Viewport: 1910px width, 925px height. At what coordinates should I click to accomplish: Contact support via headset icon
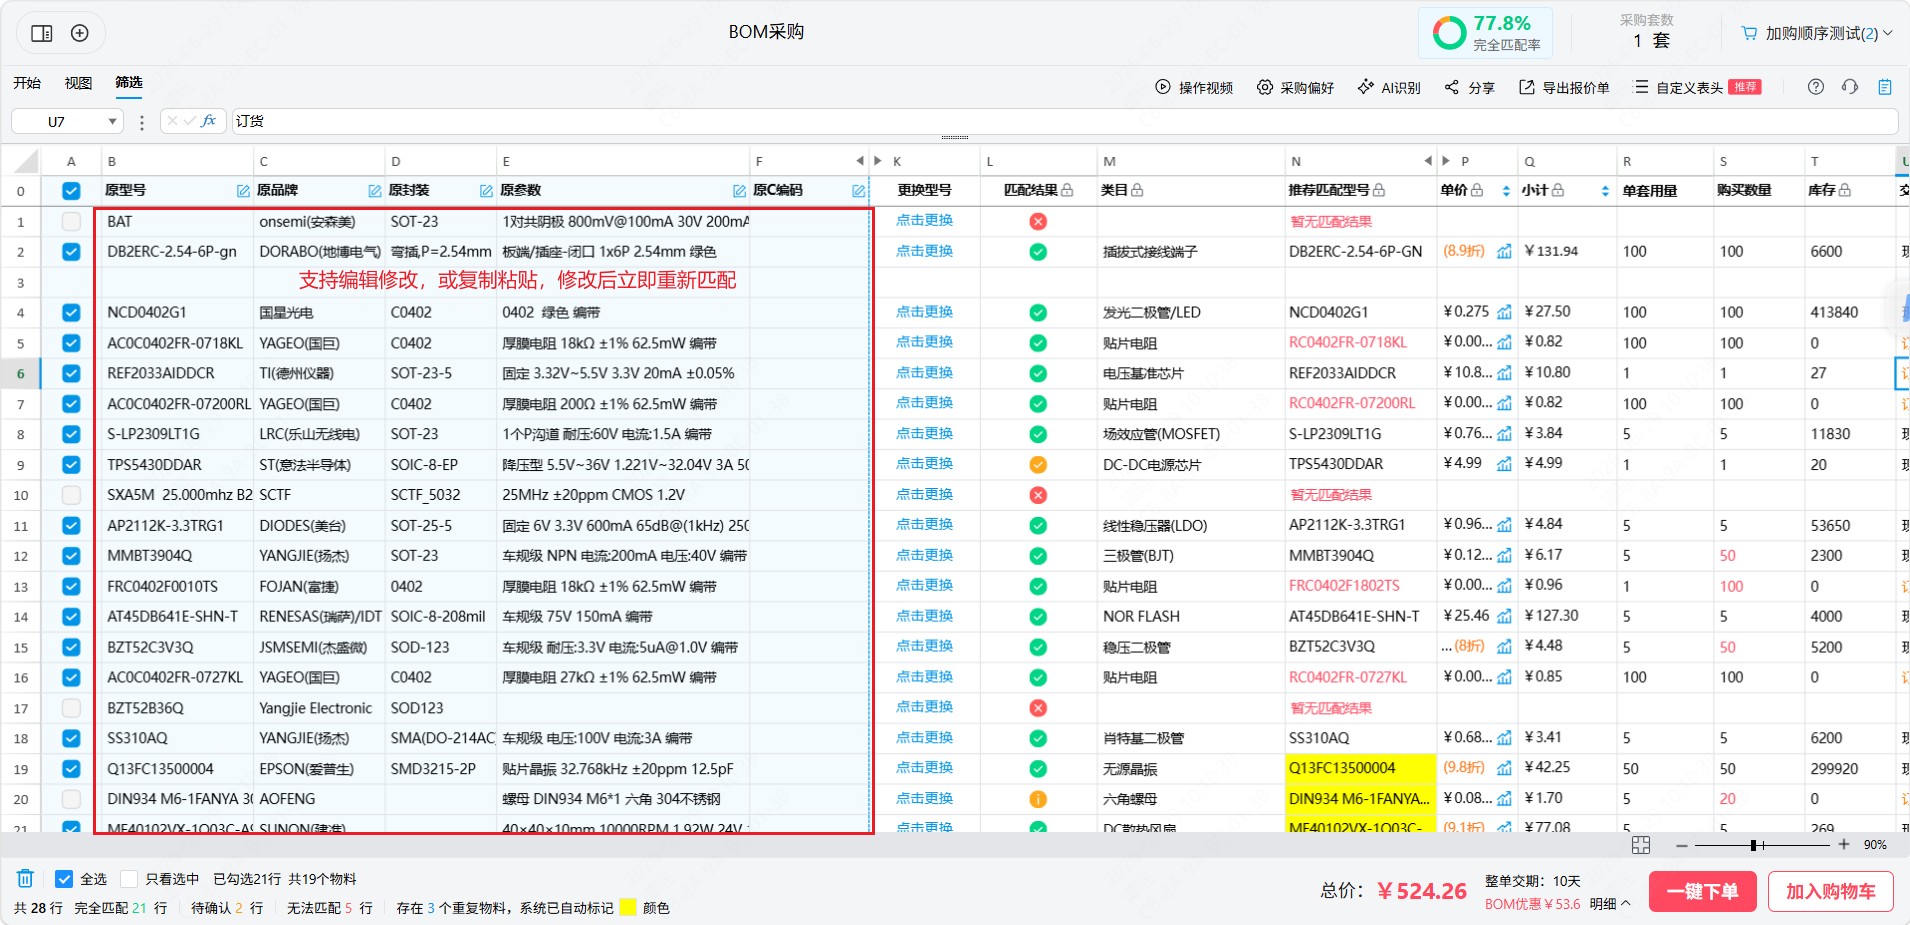point(1850,87)
